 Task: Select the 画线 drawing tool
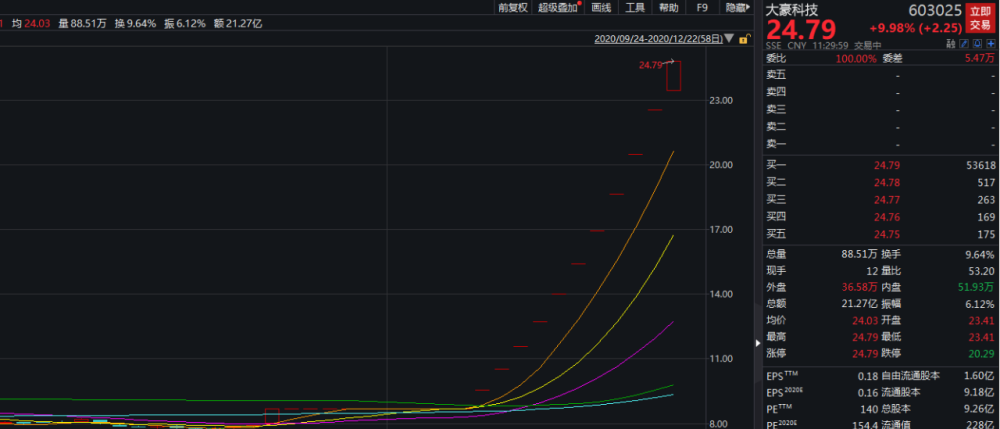(601, 7)
